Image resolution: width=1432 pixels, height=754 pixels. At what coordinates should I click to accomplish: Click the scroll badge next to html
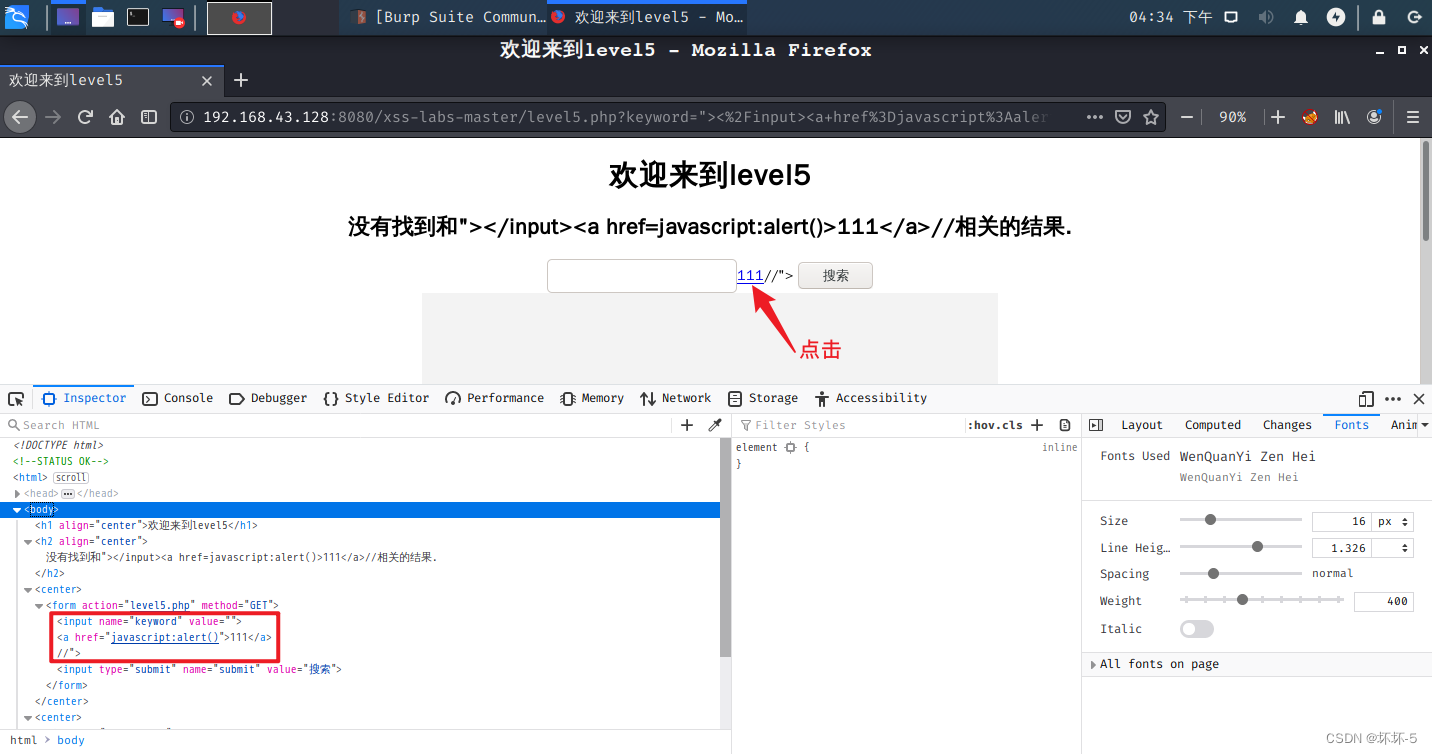70,478
